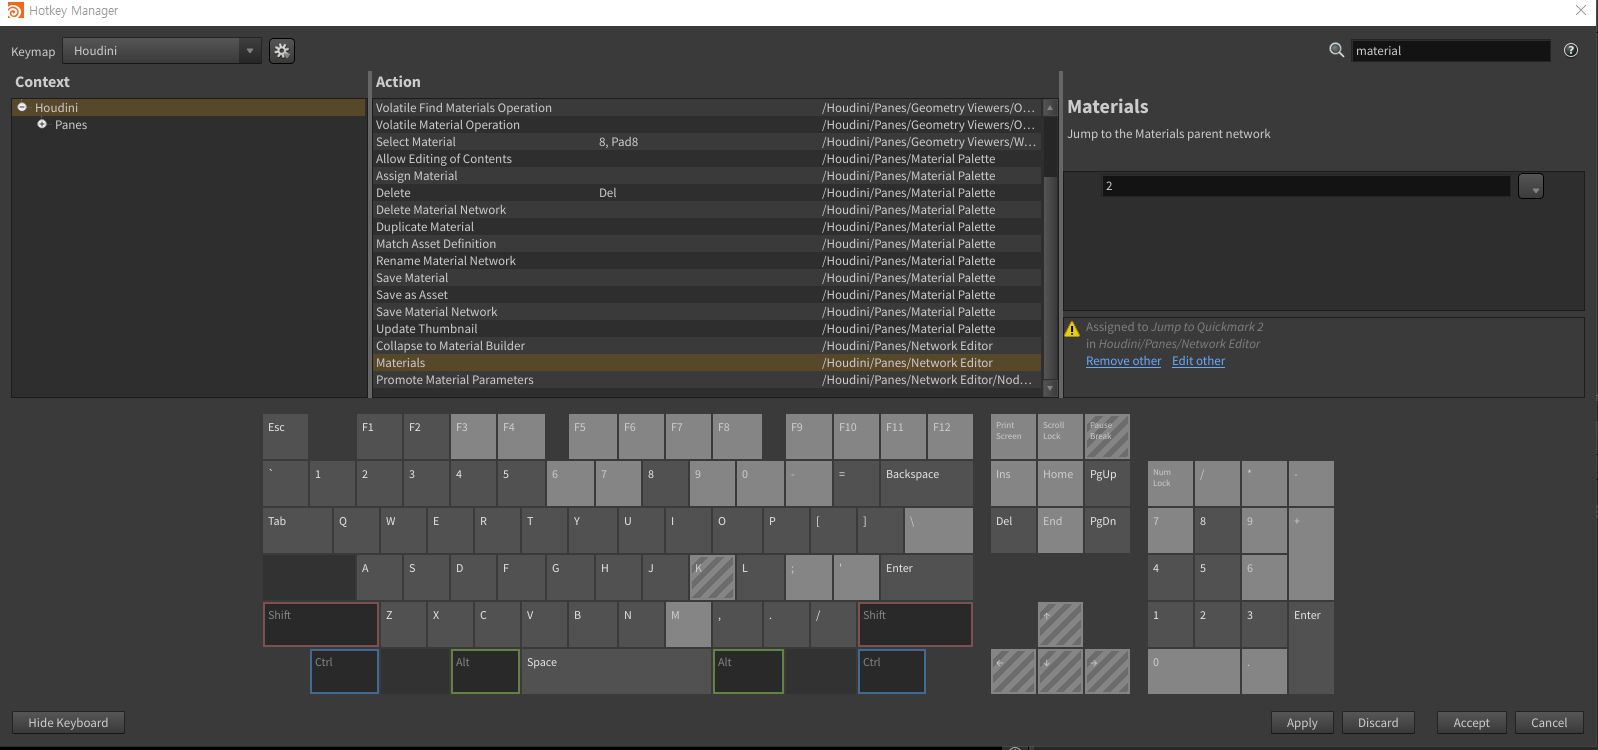Select Delete Material Network action
1598x750 pixels.
click(707, 210)
